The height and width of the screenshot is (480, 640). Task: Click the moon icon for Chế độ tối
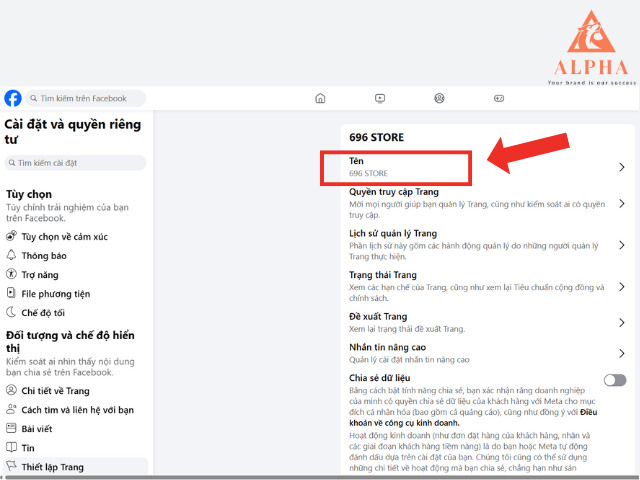click(x=11, y=312)
